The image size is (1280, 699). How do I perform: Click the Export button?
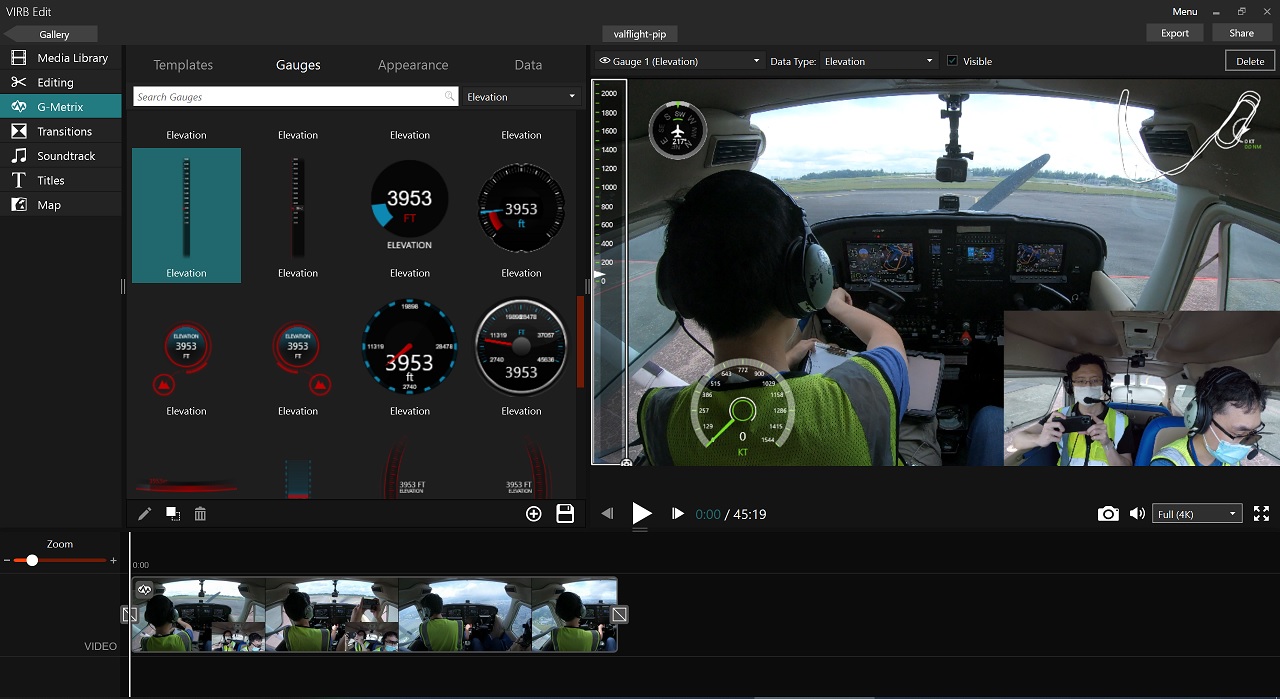(1175, 33)
